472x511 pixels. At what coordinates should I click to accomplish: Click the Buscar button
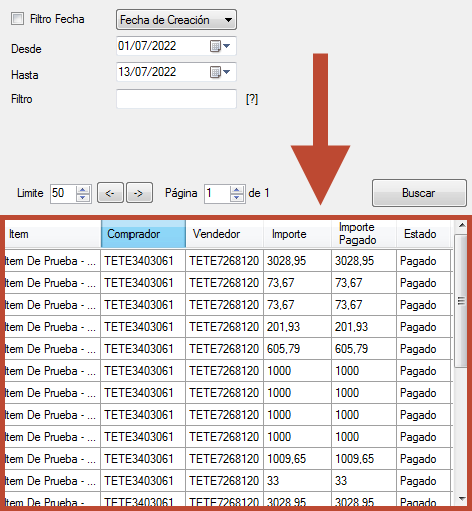tap(419, 193)
